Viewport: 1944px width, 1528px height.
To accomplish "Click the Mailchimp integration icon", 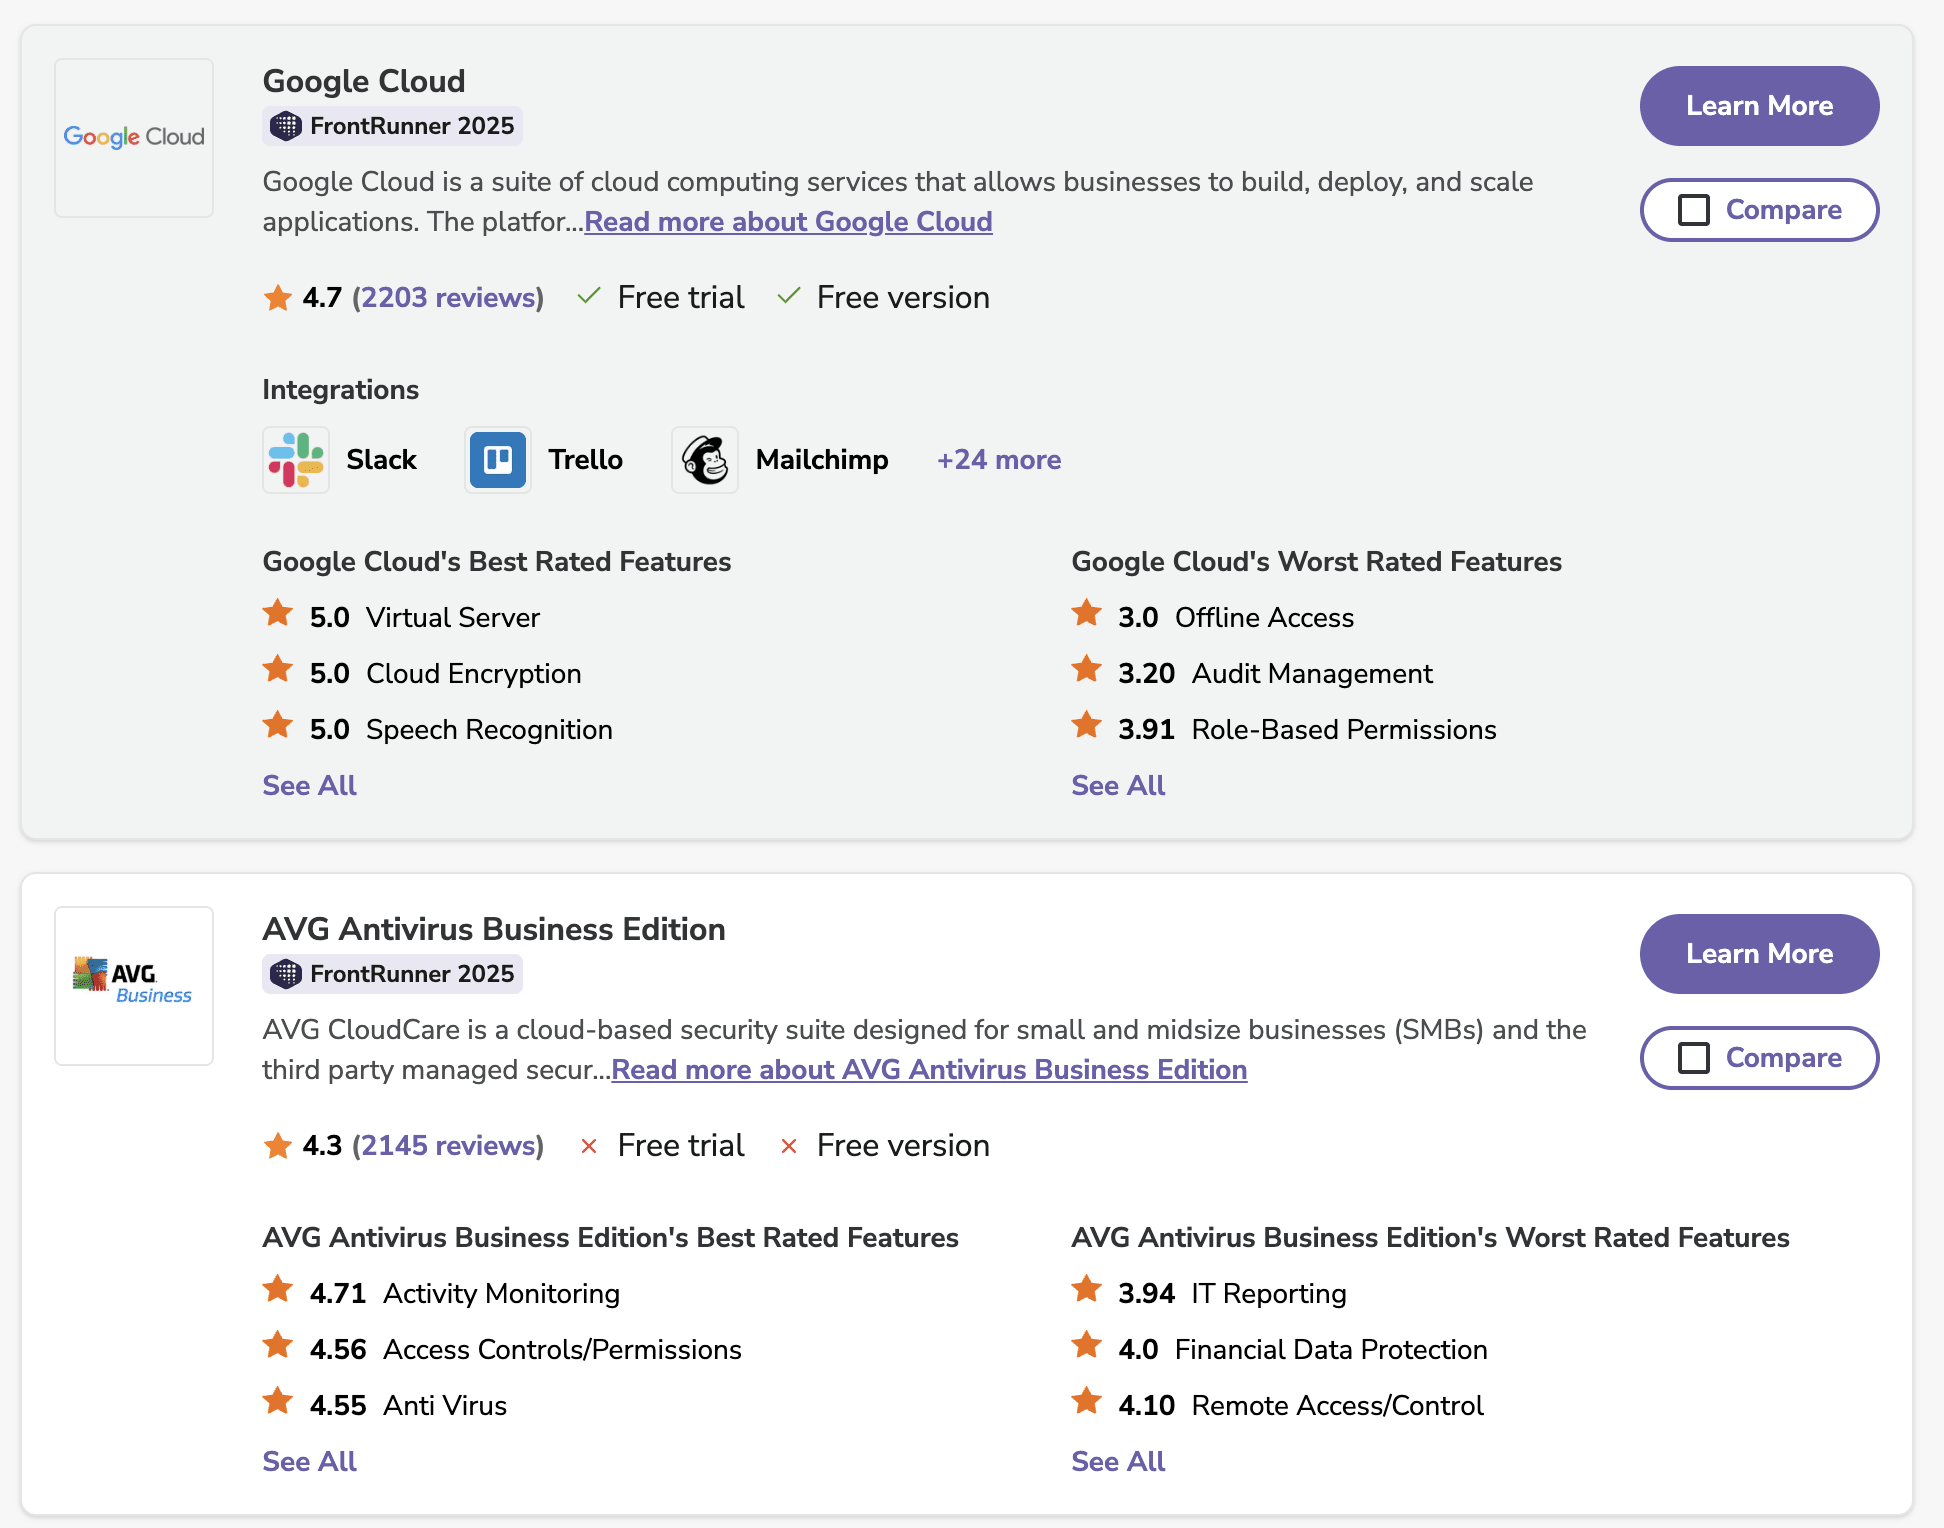I will tap(704, 459).
